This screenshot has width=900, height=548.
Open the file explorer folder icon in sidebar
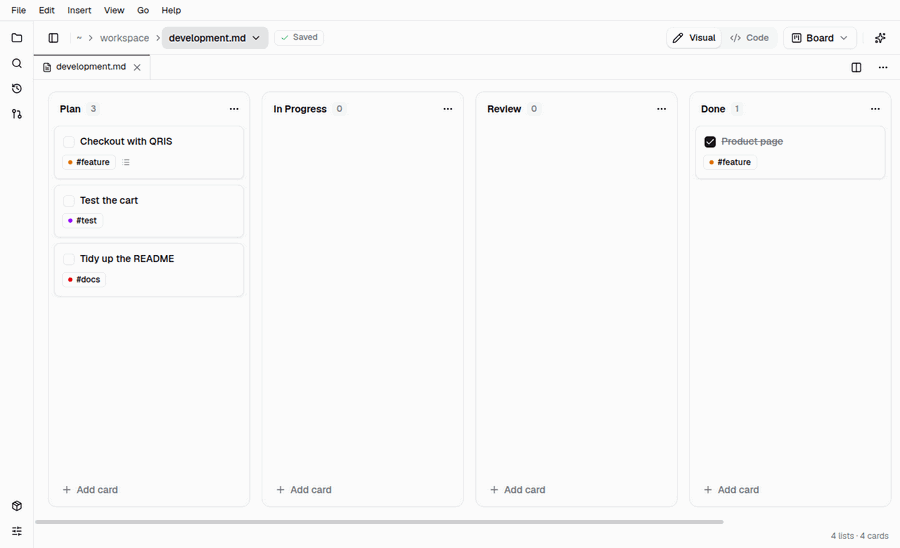point(17,38)
